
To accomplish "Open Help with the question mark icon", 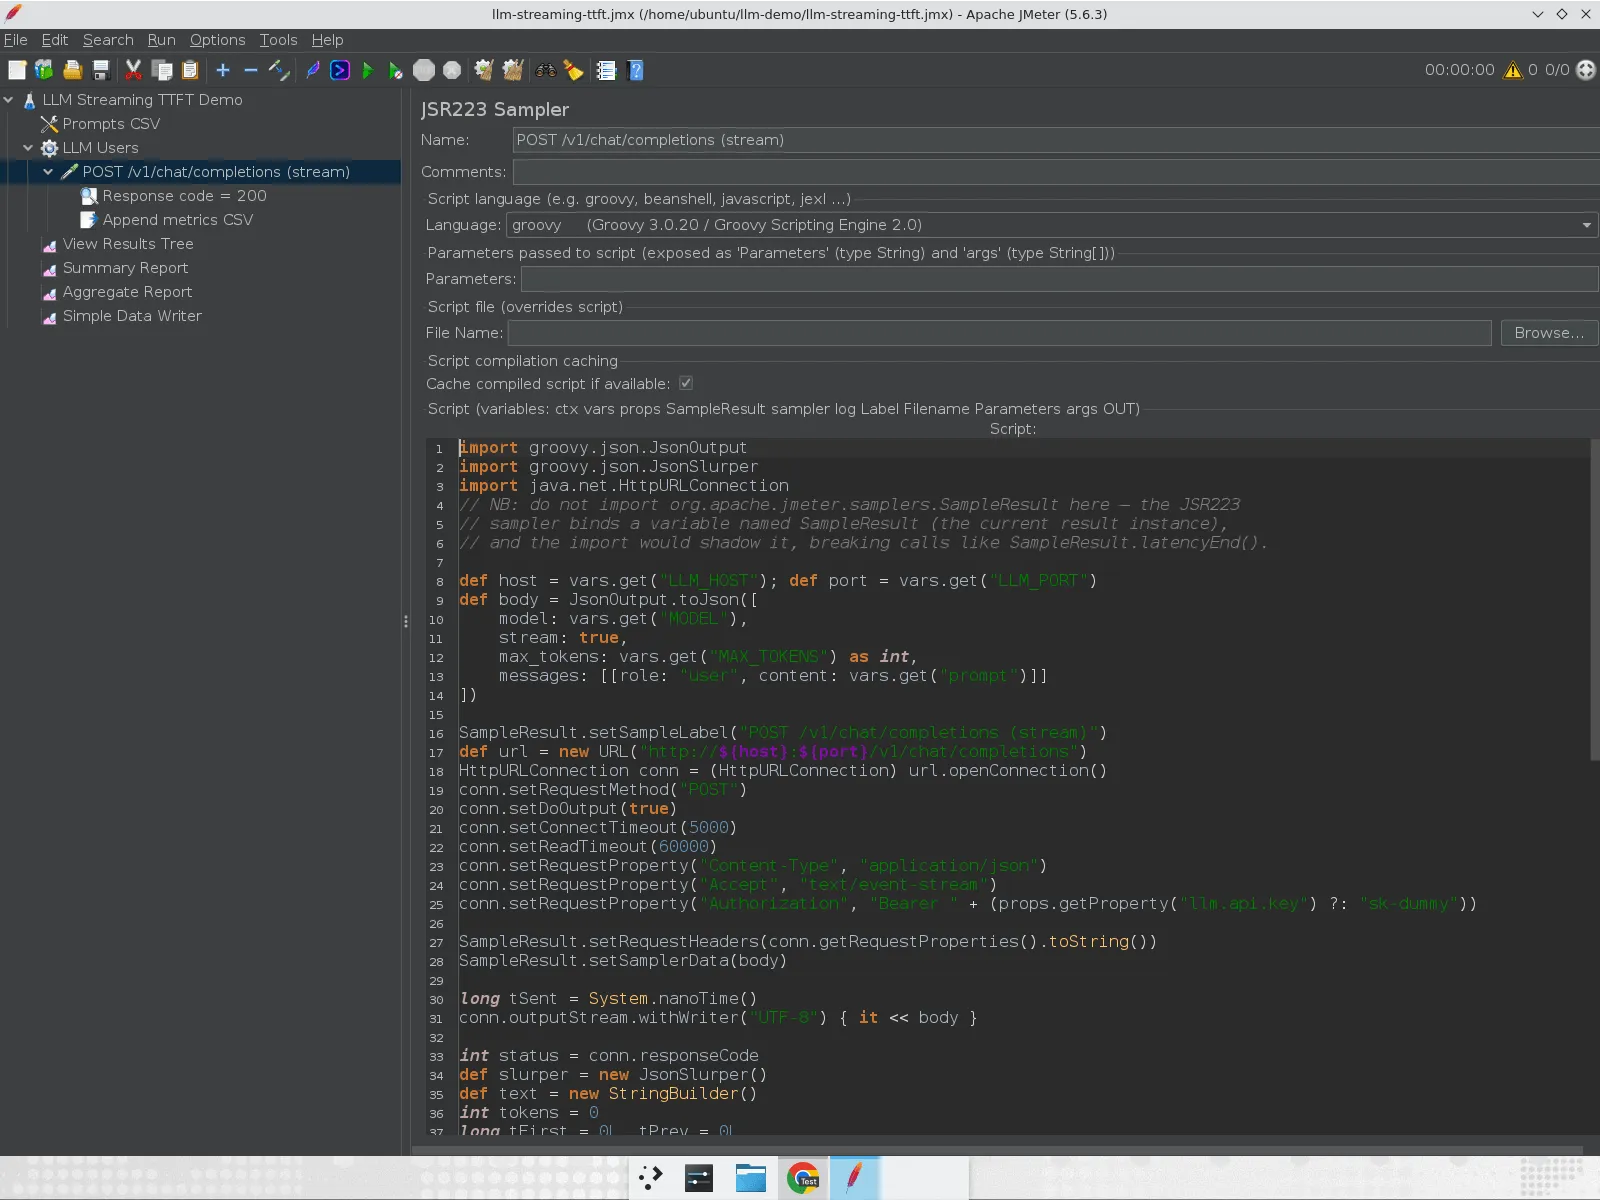I will tap(635, 70).
